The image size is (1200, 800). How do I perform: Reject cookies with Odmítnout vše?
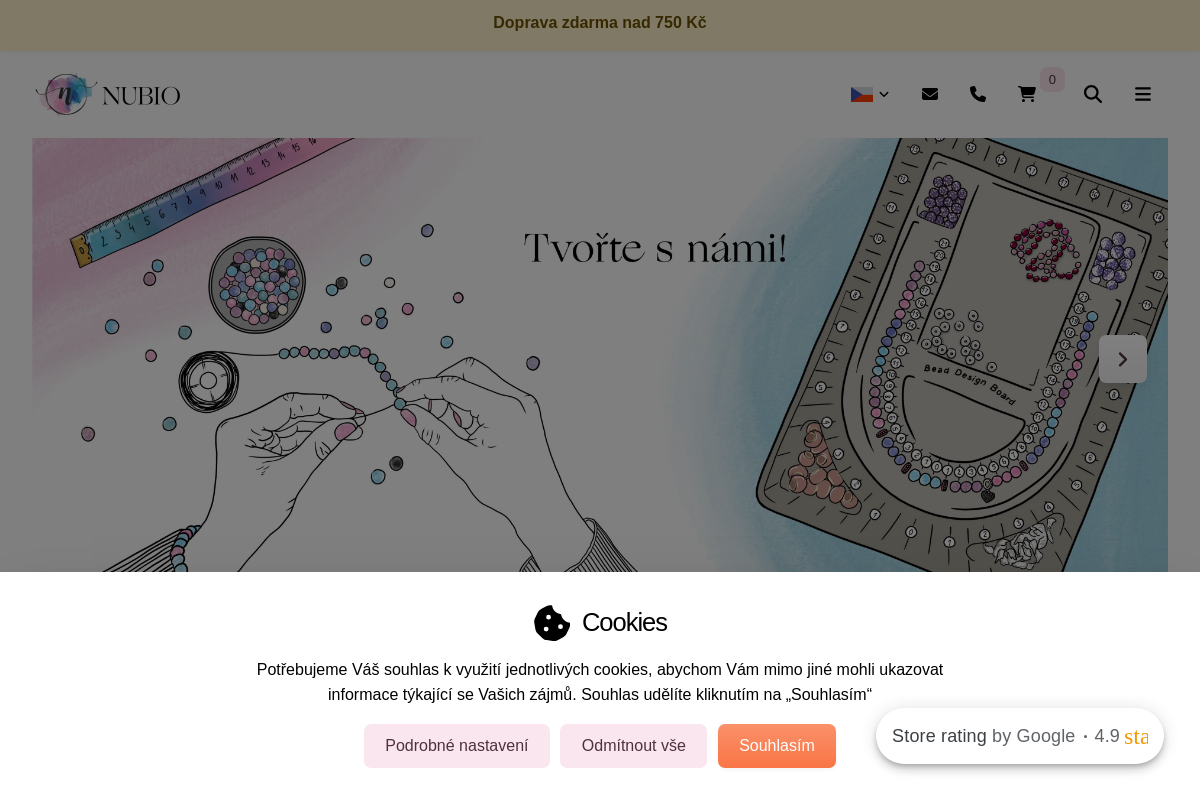[x=634, y=746]
